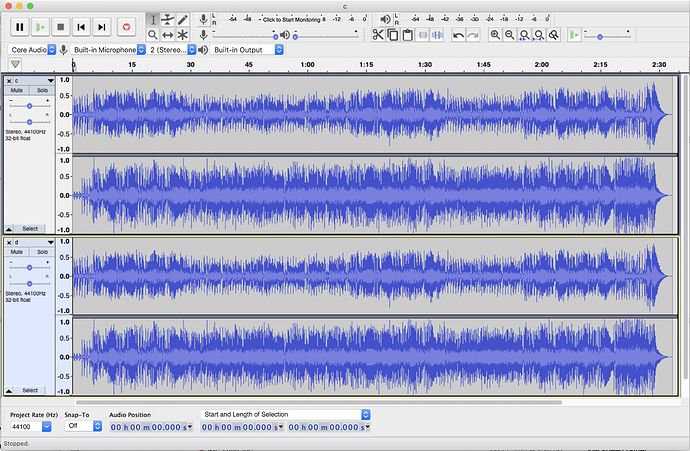
Task: Click to start monitoring in record meter
Action: [x=293, y=19]
